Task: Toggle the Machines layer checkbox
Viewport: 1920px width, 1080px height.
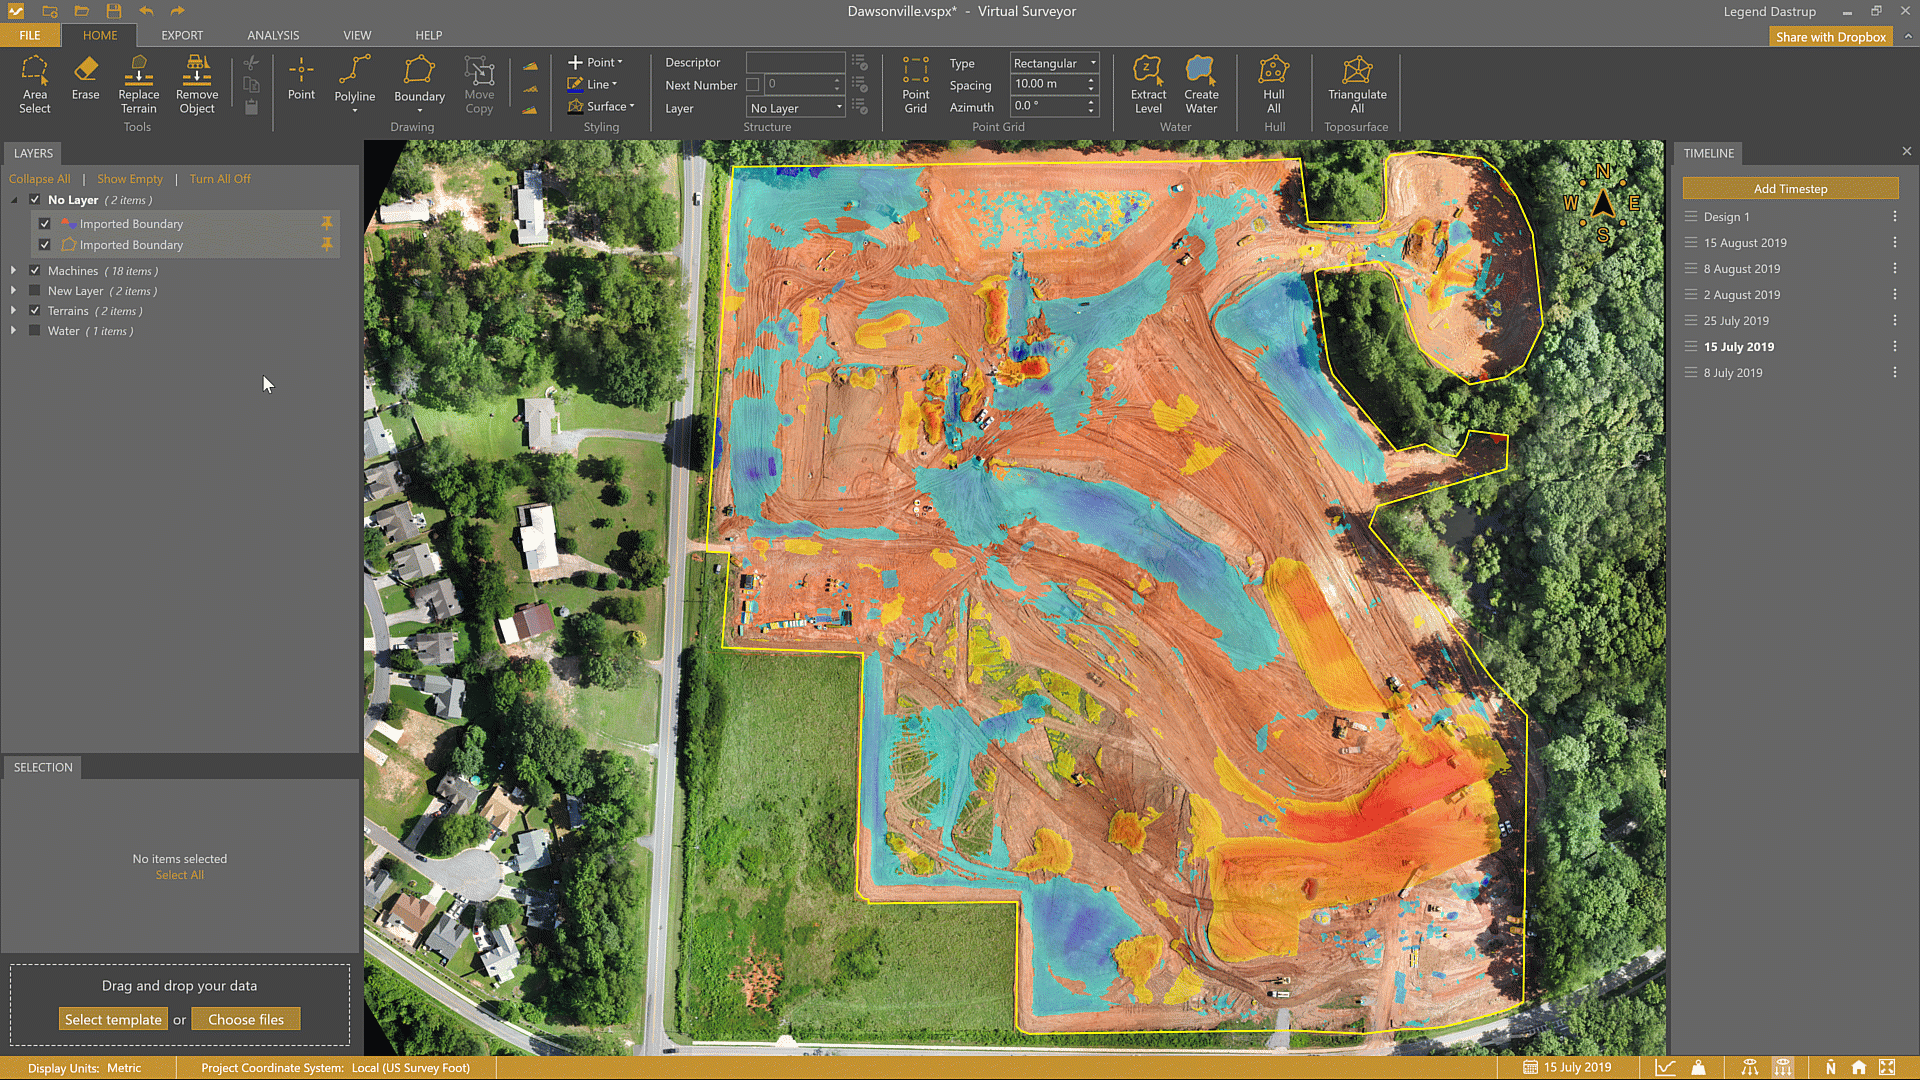Action: (x=35, y=271)
